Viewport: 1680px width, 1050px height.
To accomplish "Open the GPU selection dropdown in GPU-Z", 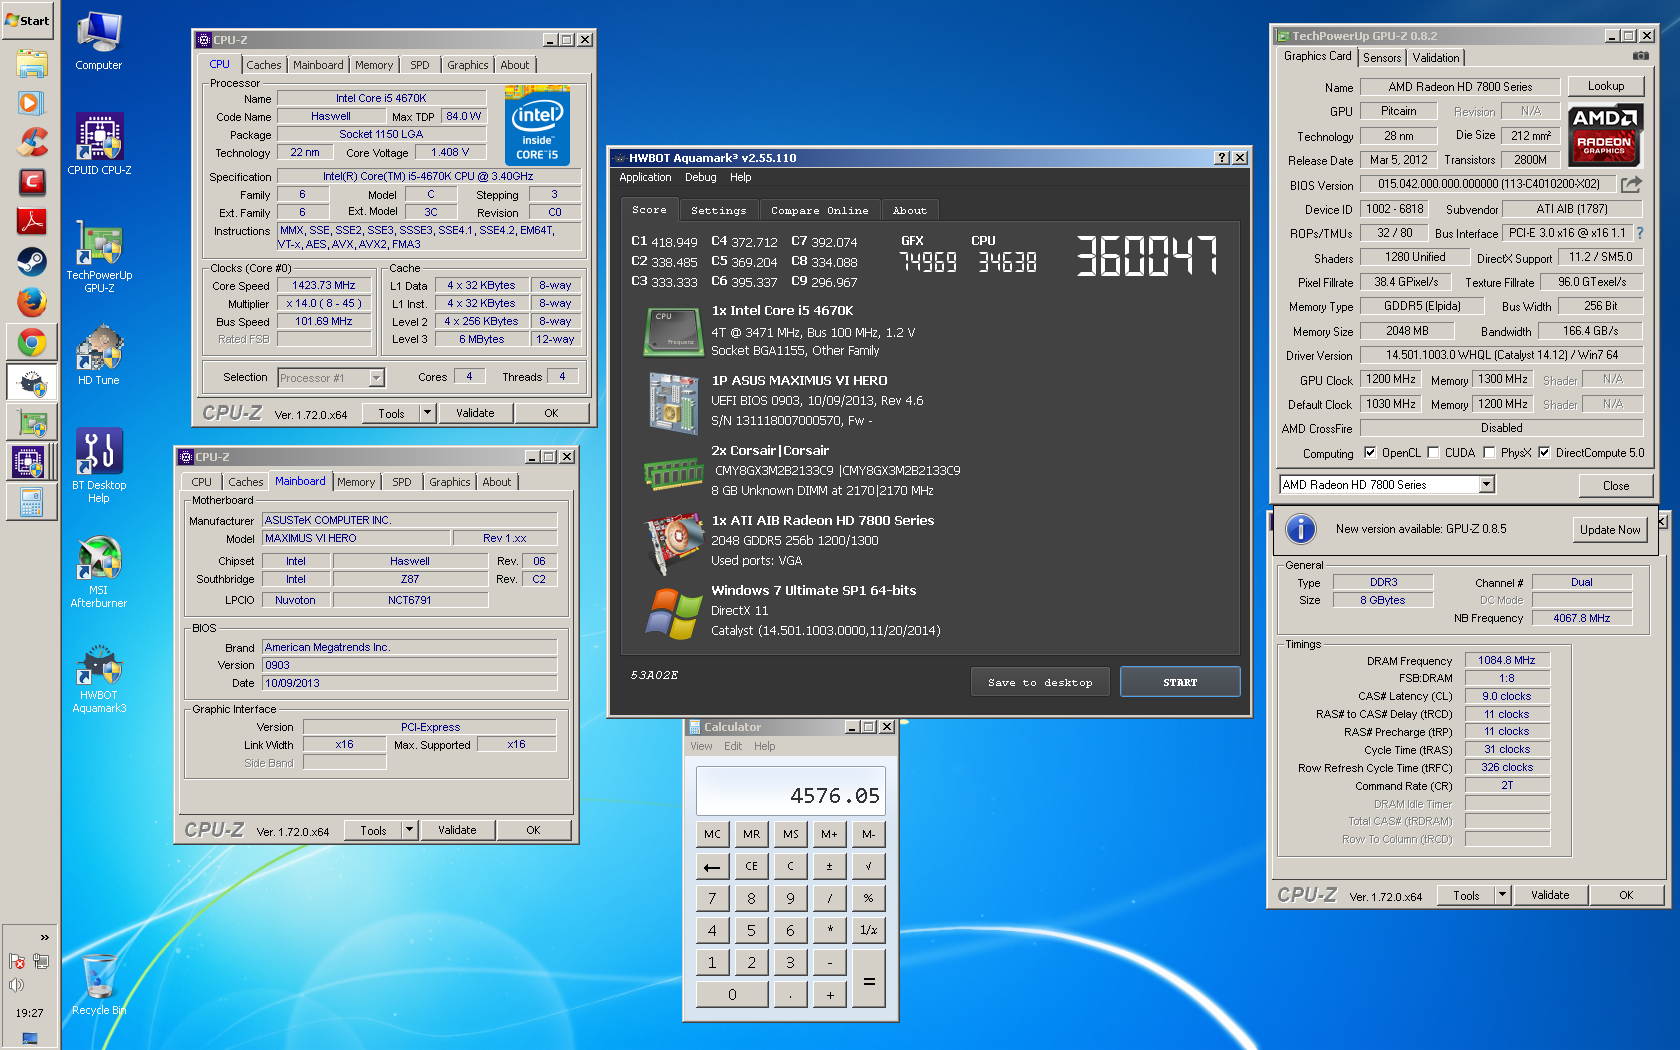I will tap(1486, 484).
